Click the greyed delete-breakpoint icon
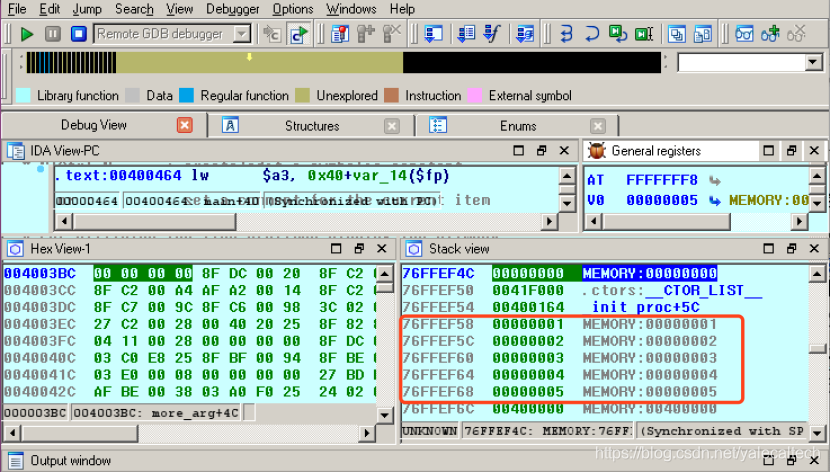 [x=392, y=34]
